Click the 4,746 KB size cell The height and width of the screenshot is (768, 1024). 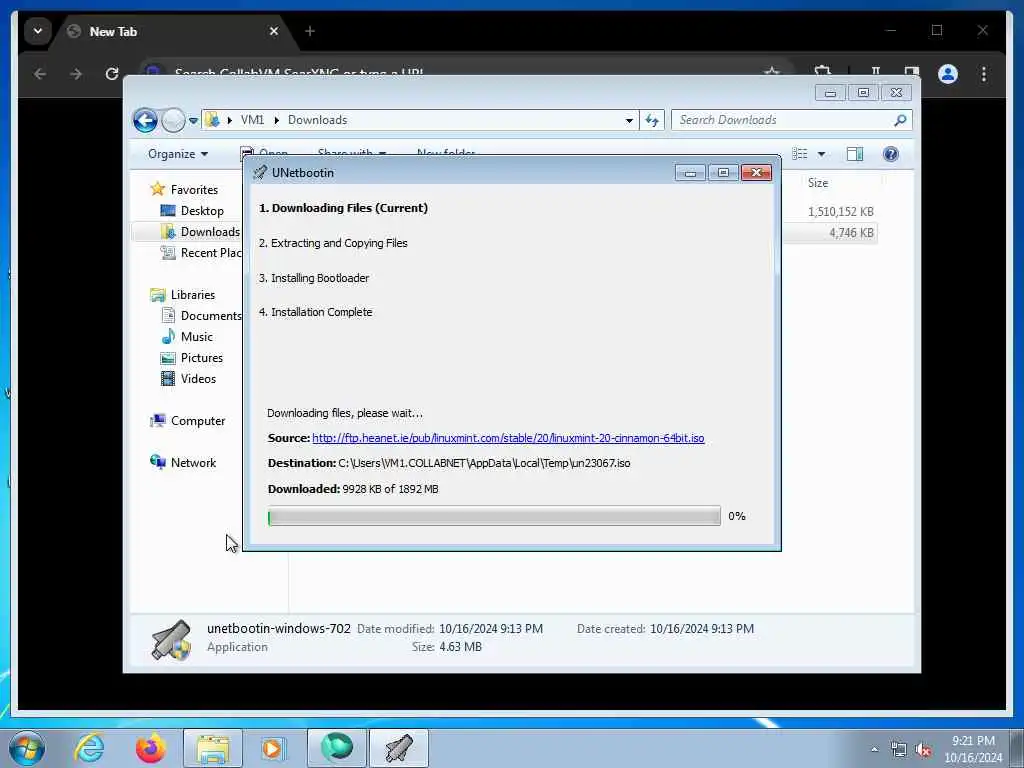851,233
